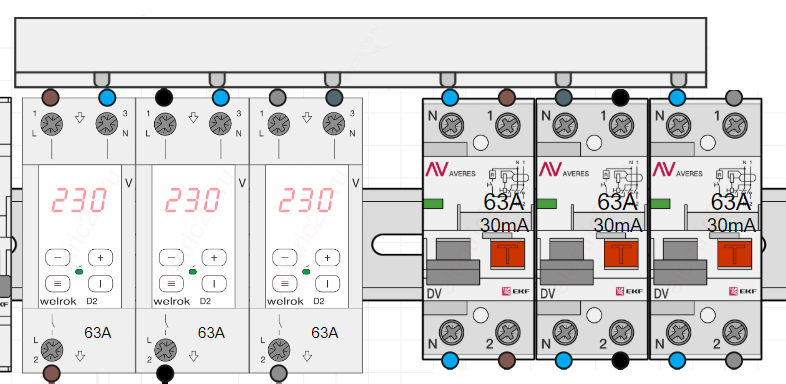Click bottom 2 screw on brown-wired AVERES RCD
This screenshot has height=384, width=786.
coord(508,333)
